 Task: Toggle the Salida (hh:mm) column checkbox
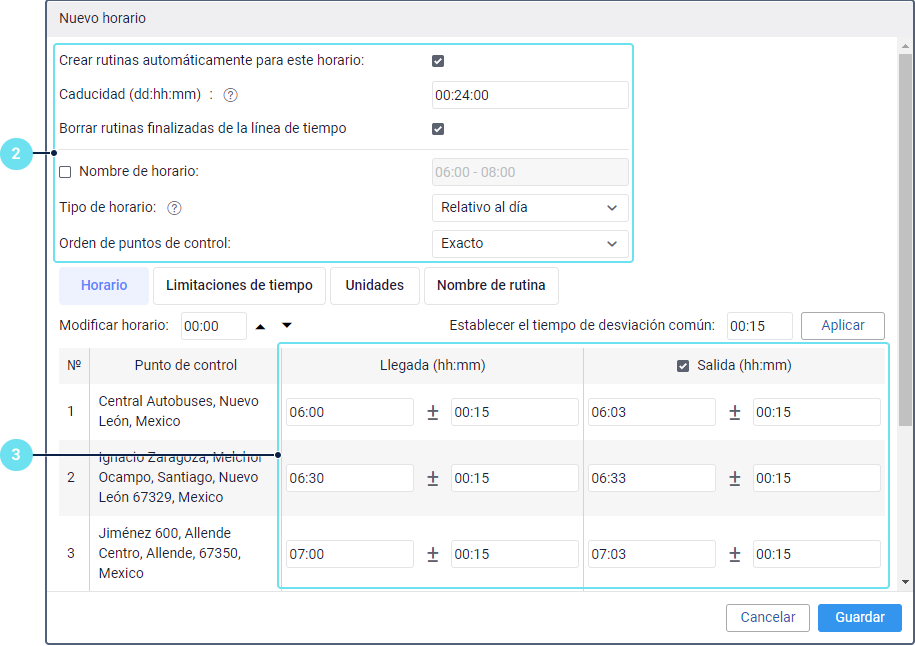684,366
